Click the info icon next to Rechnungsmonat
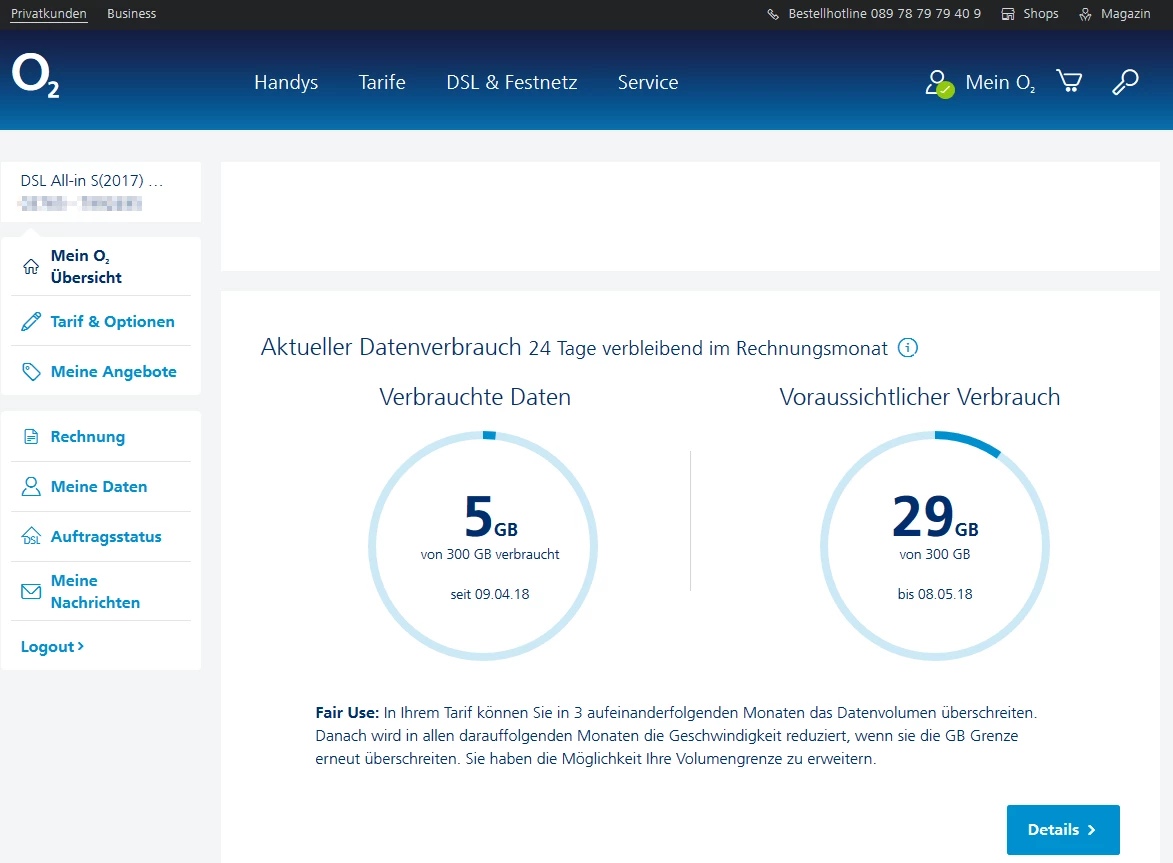1173x863 pixels. coord(907,348)
